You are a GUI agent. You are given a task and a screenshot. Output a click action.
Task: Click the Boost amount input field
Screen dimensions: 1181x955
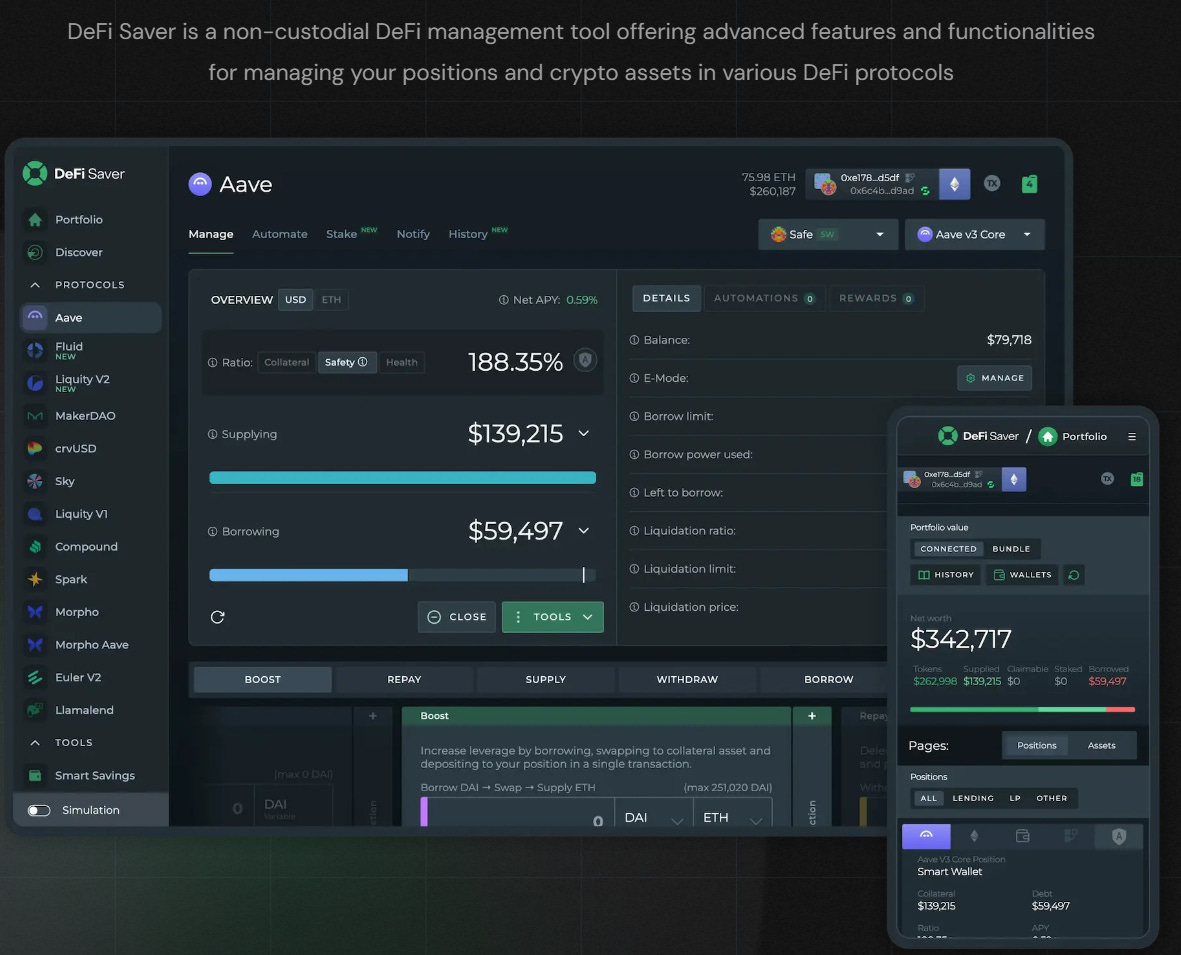pyautogui.click(x=517, y=813)
